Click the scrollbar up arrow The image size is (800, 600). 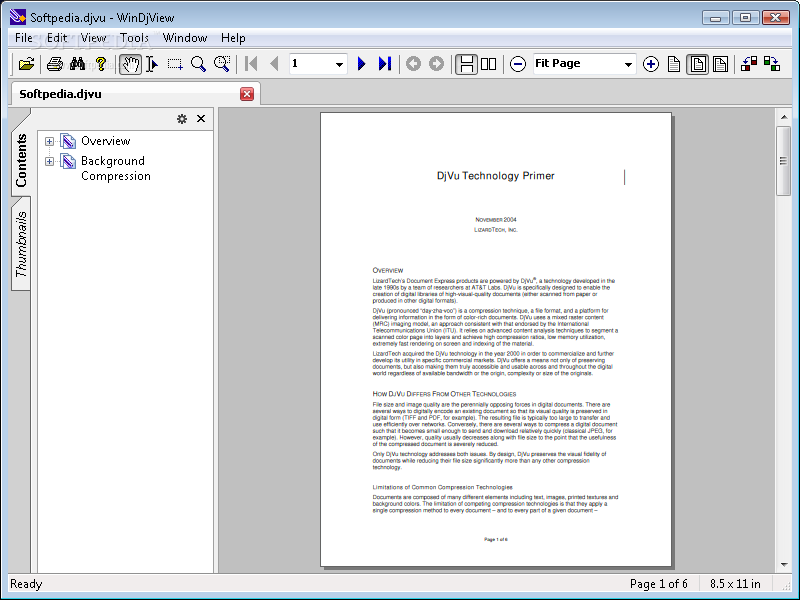coord(783,117)
